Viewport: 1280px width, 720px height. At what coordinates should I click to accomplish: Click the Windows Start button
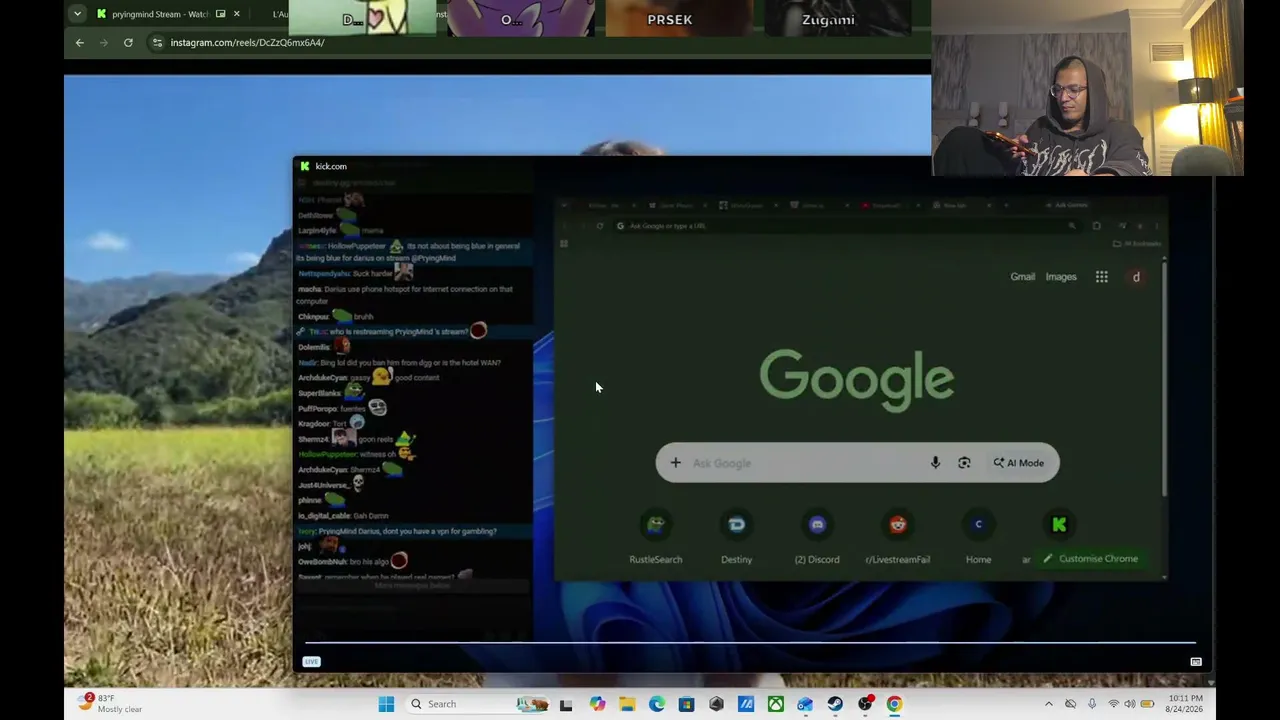coord(386,704)
